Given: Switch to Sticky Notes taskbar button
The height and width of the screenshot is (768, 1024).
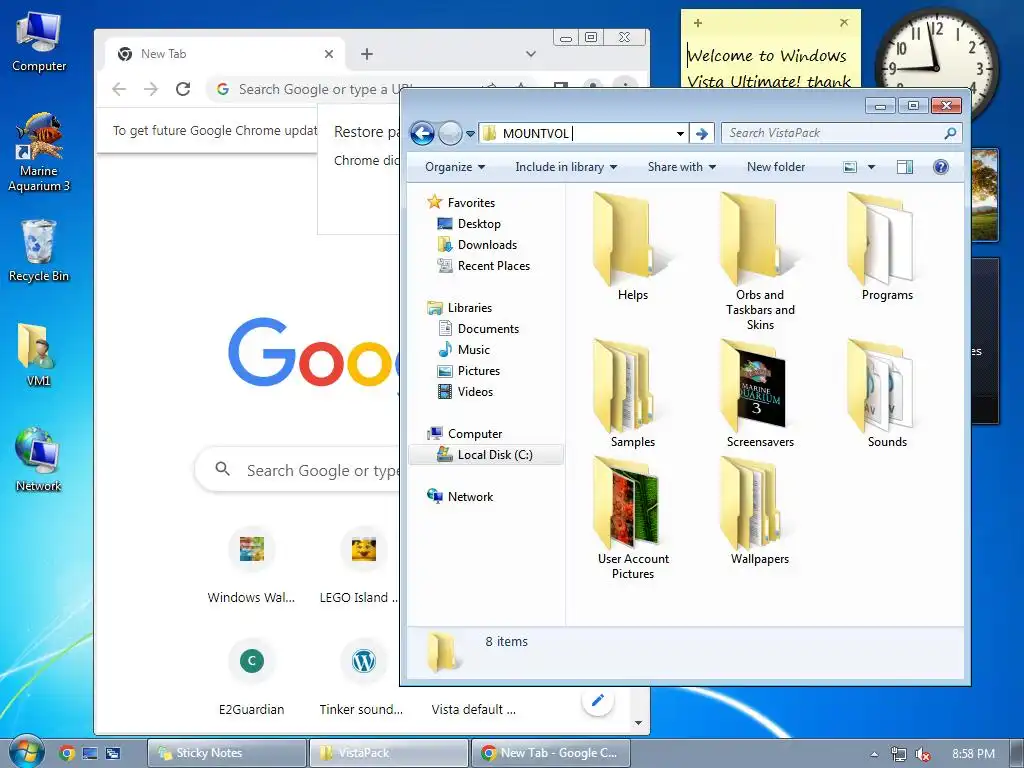Looking at the screenshot, I should click(x=227, y=753).
